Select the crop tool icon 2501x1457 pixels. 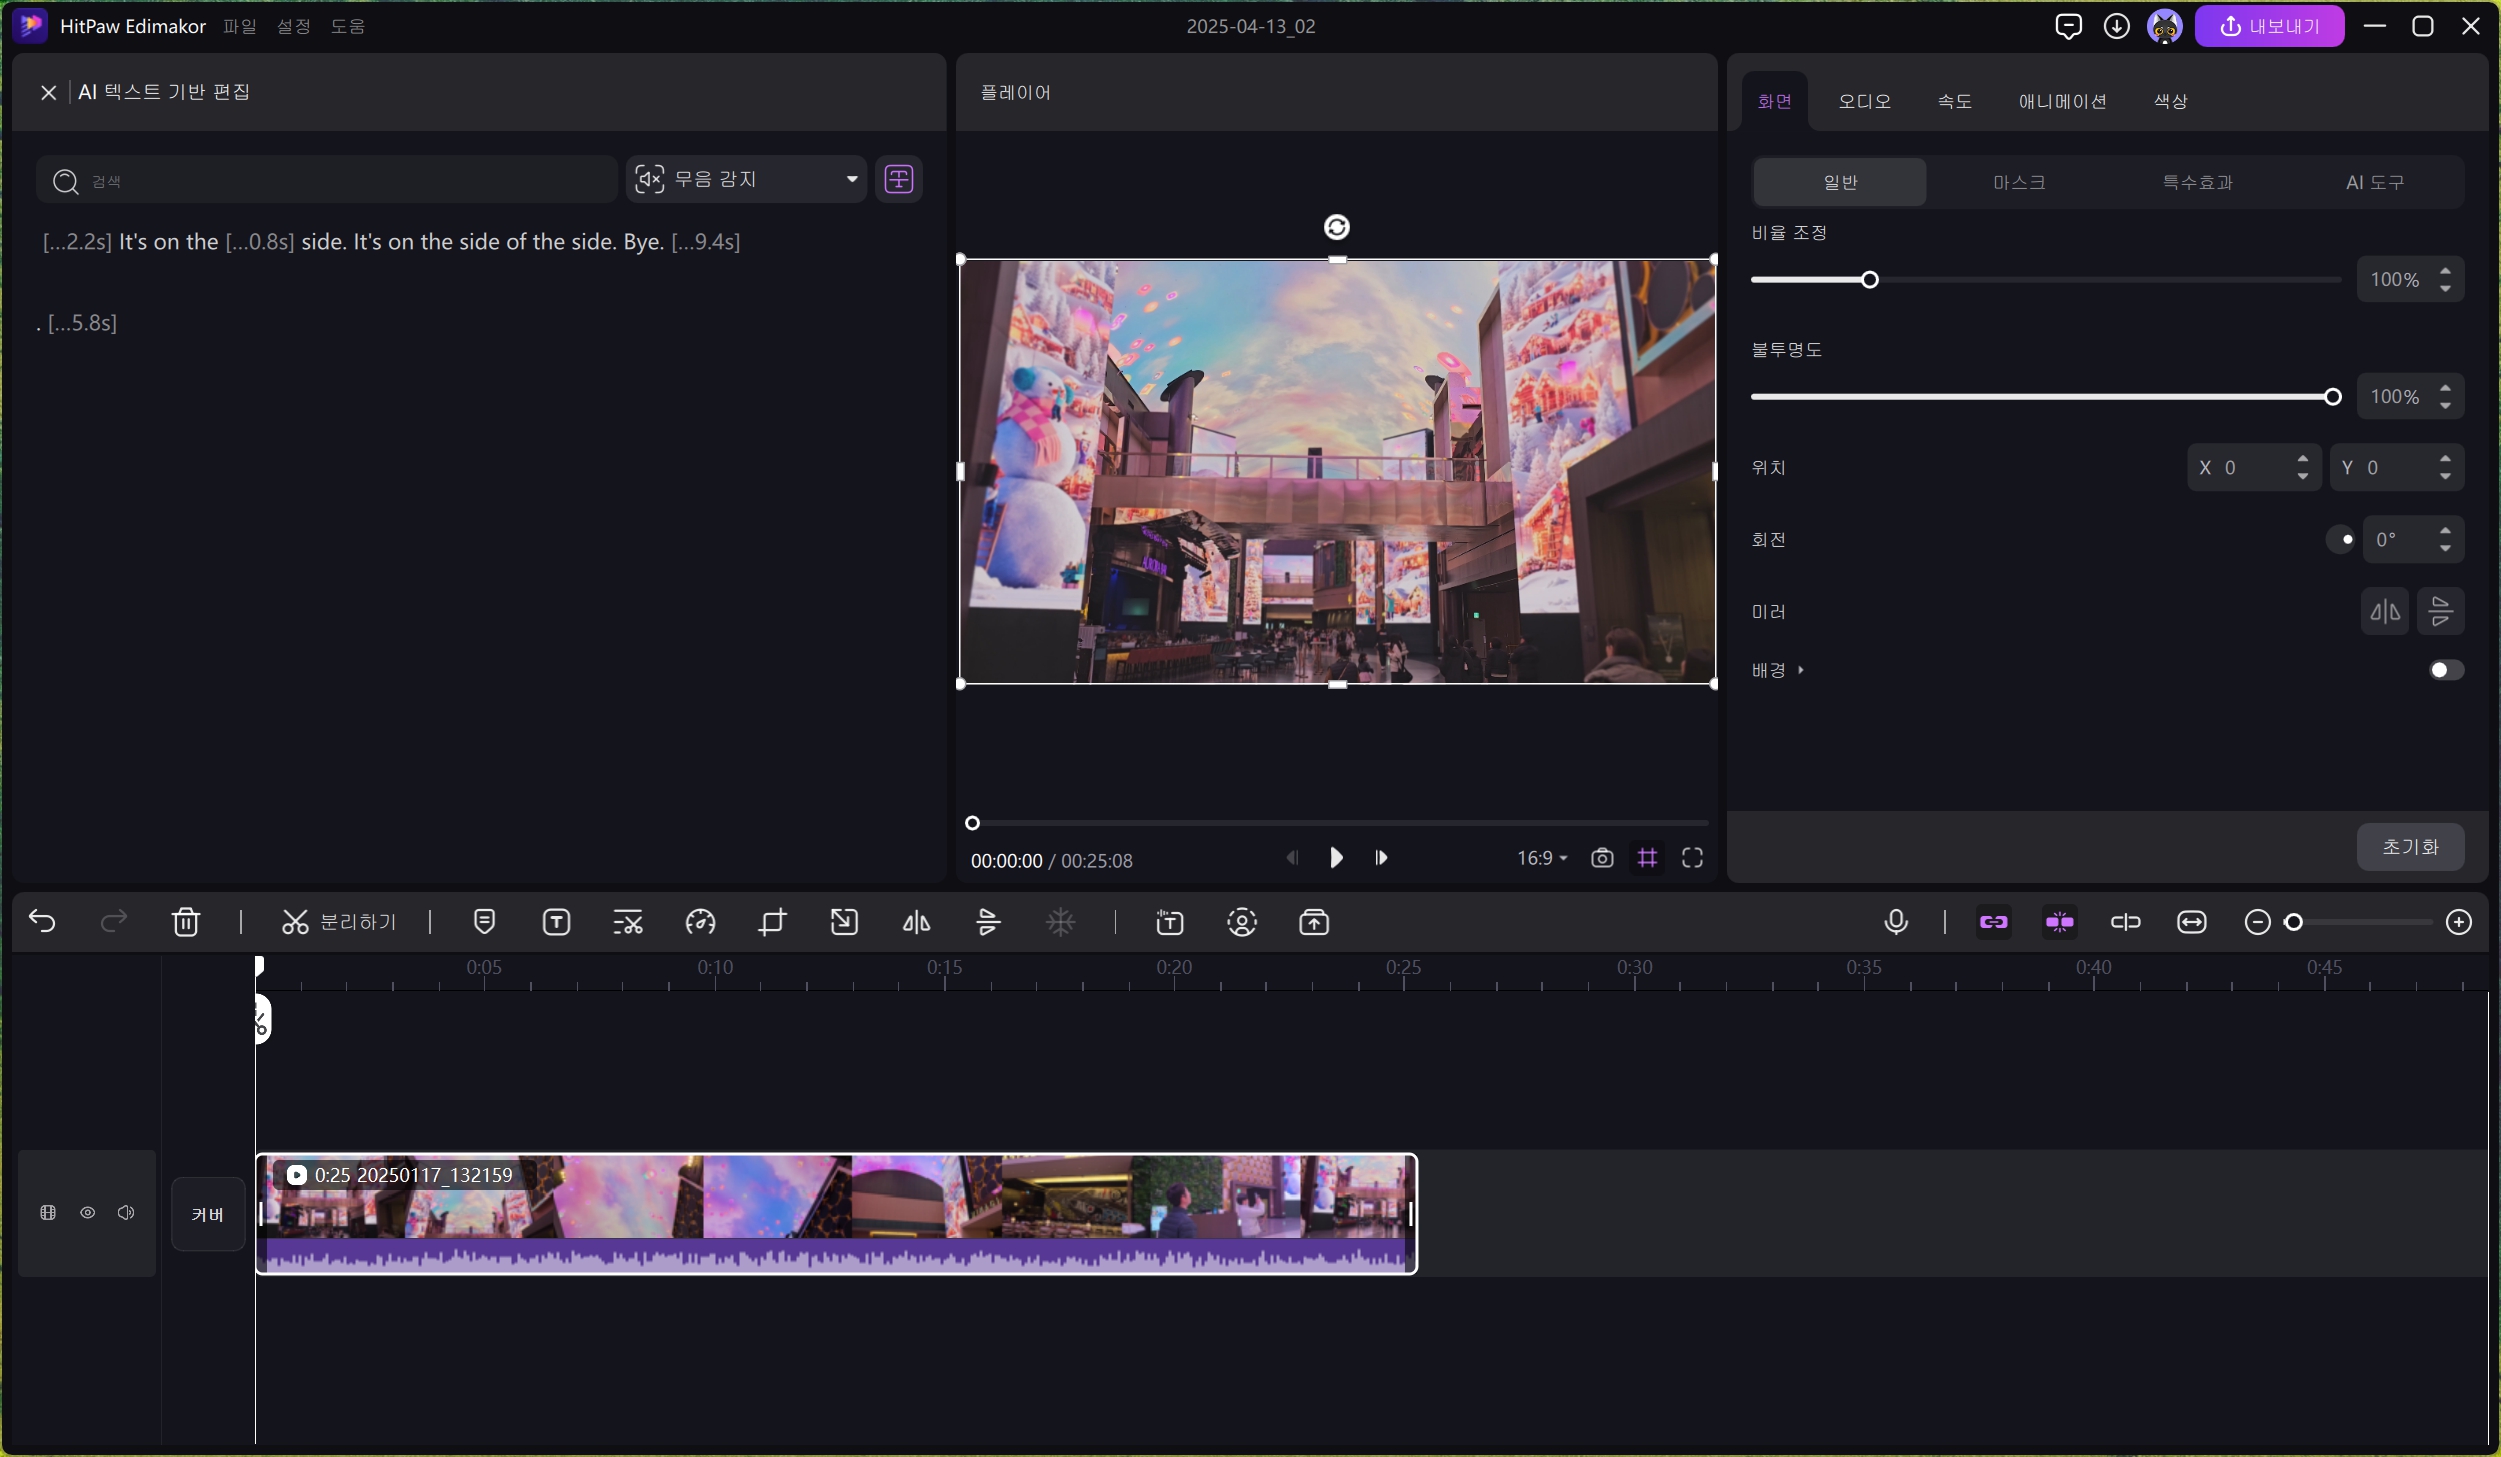tap(772, 922)
